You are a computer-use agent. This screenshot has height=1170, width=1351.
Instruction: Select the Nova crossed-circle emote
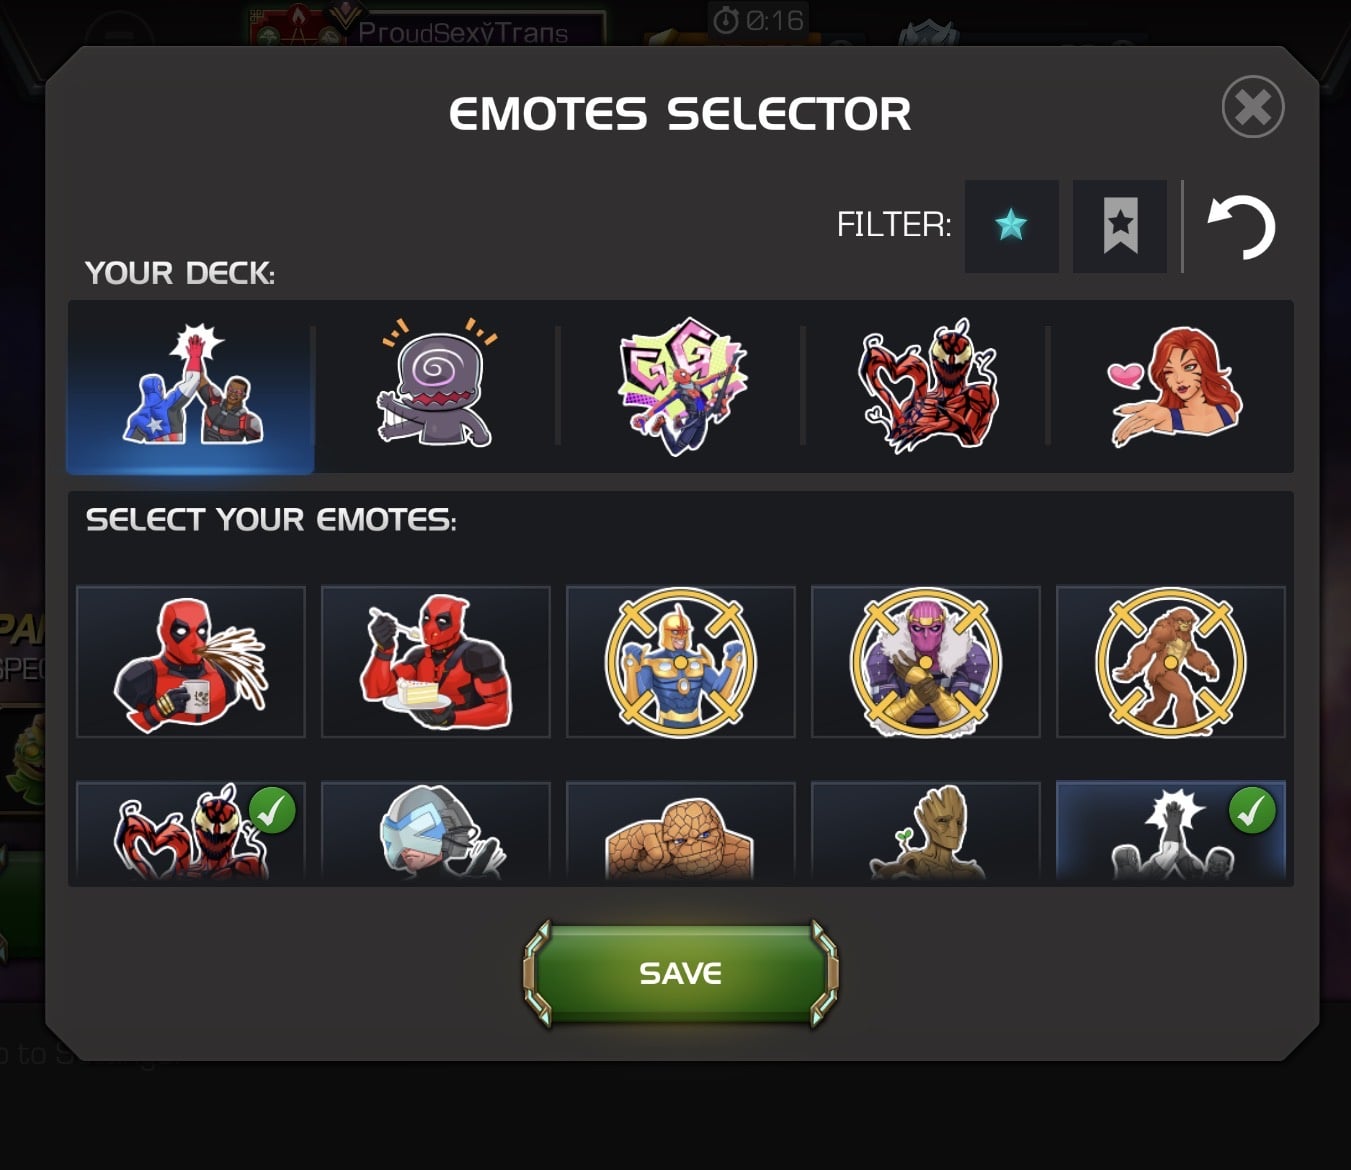tap(681, 662)
